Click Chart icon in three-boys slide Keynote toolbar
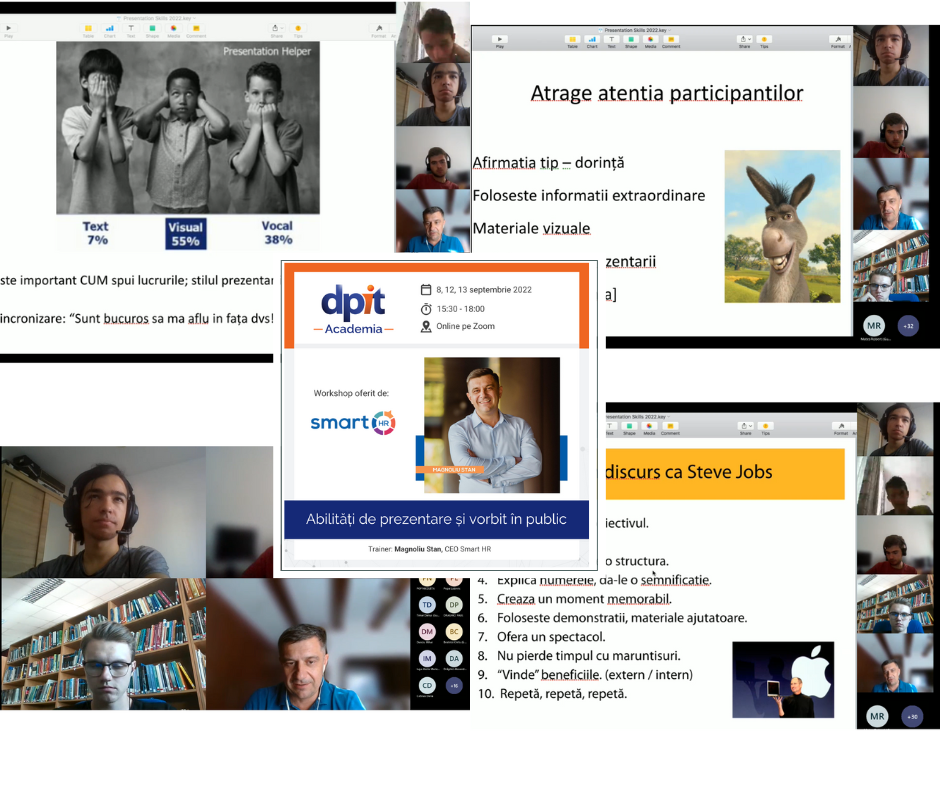The height and width of the screenshot is (788, 940). (110, 28)
